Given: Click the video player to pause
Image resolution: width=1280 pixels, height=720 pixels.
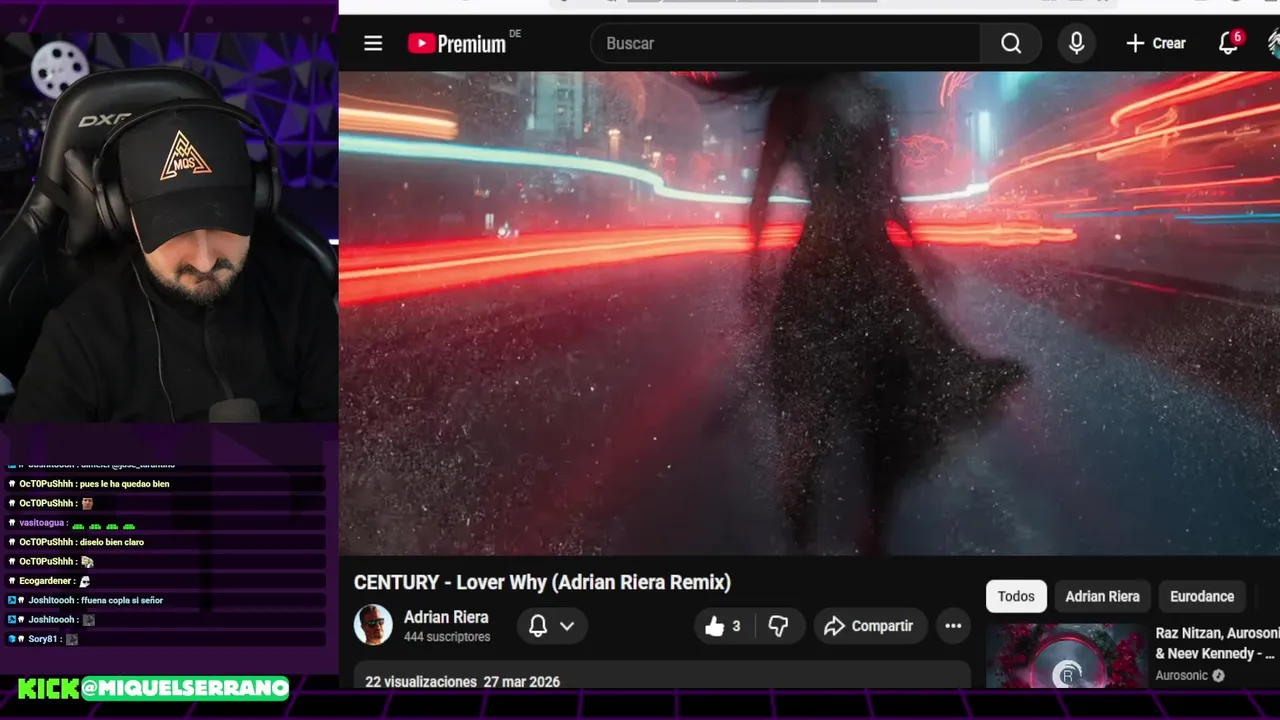Looking at the screenshot, I should (809, 313).
